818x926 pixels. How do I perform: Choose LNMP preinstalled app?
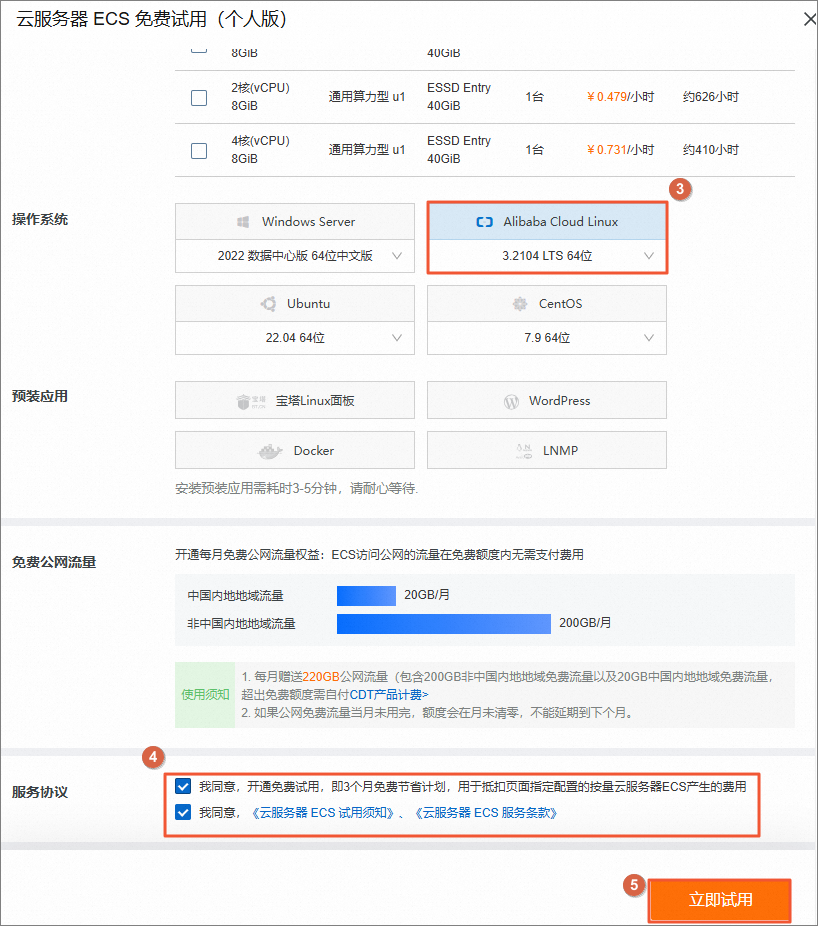(x=547, y=450)
